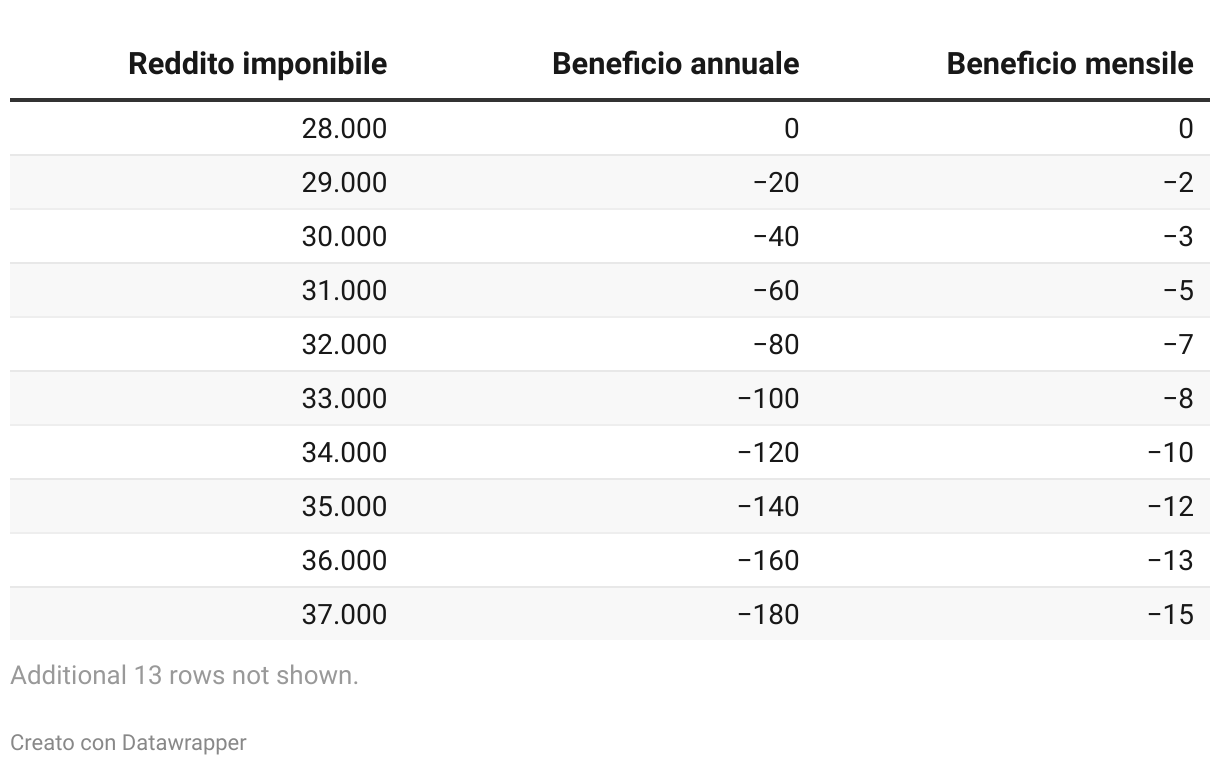Click the −13 monthly benefit value
The height and width of the screenshot is (766, 1220).
pyautogui.click(x=1170, y=561)
